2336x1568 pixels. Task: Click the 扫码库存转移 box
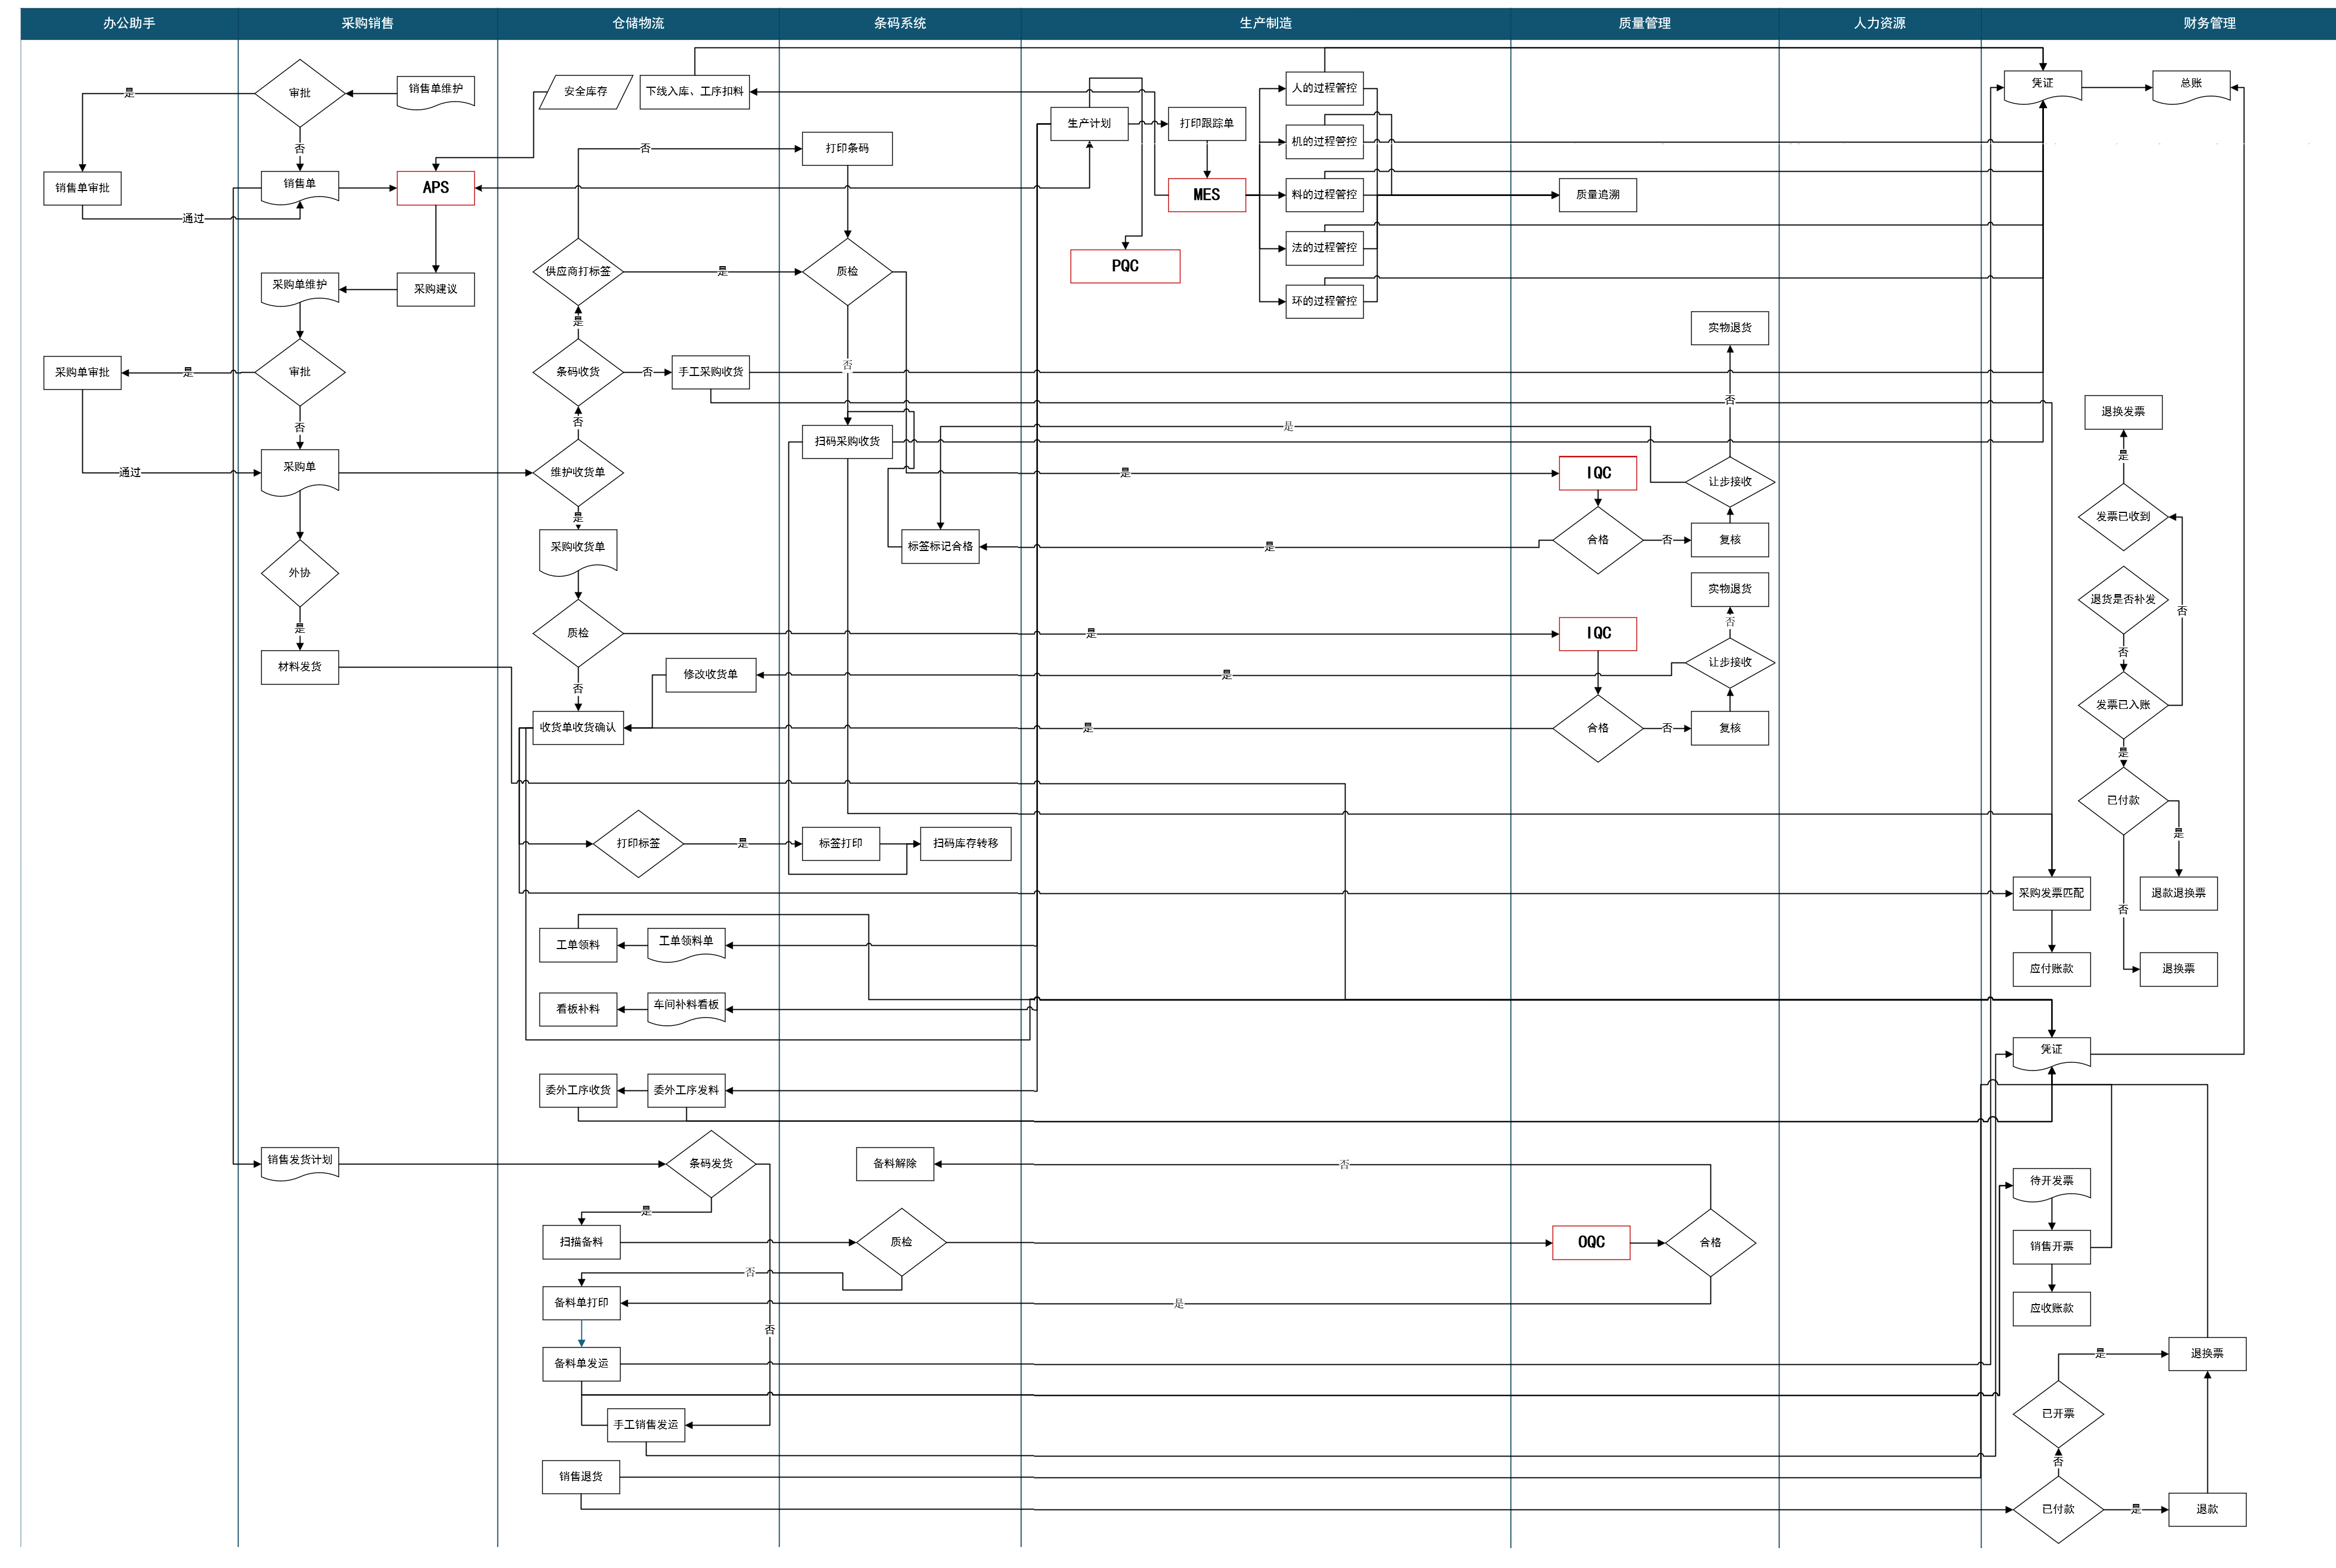click(x=965, y=844)
